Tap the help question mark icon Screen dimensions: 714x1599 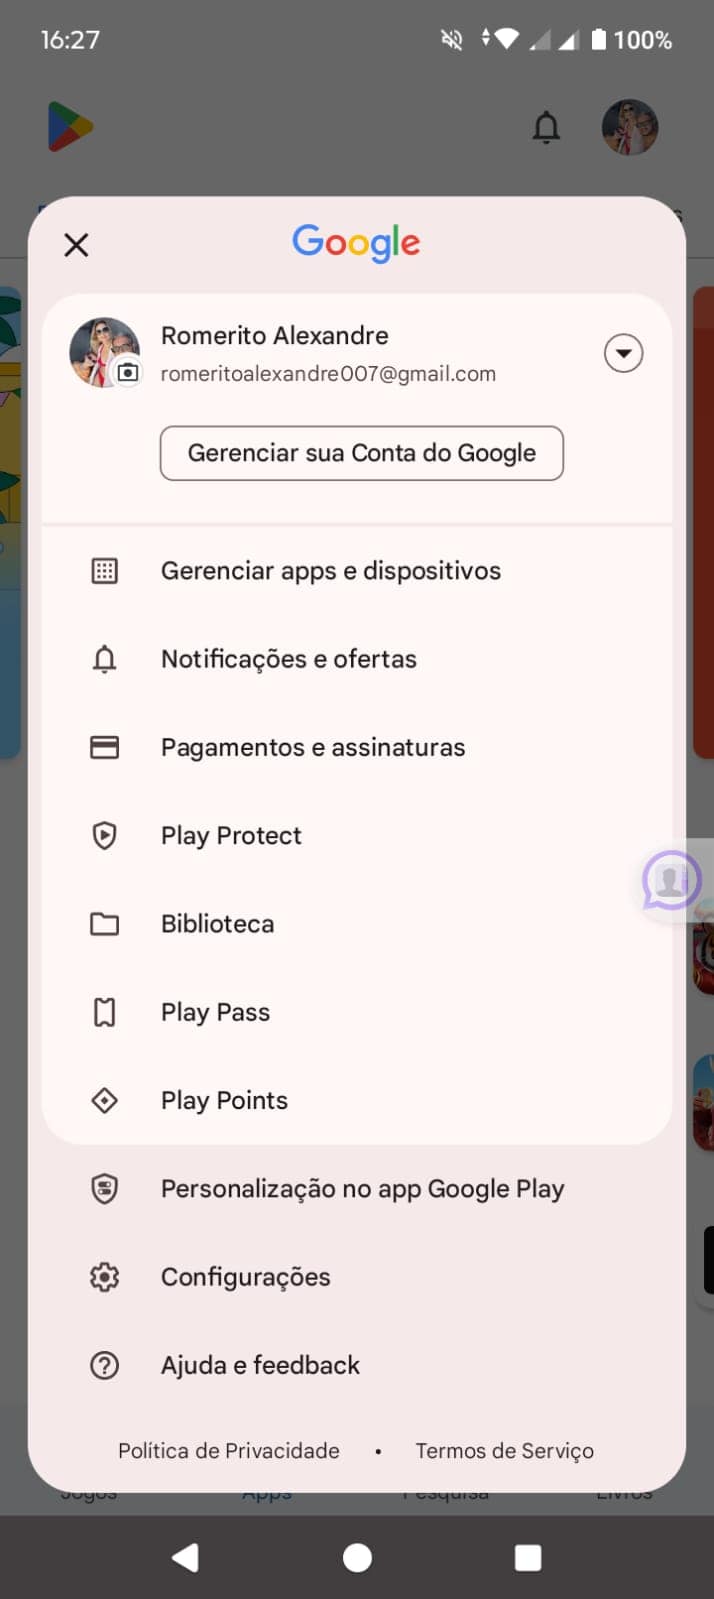[x=104, y=1365]
